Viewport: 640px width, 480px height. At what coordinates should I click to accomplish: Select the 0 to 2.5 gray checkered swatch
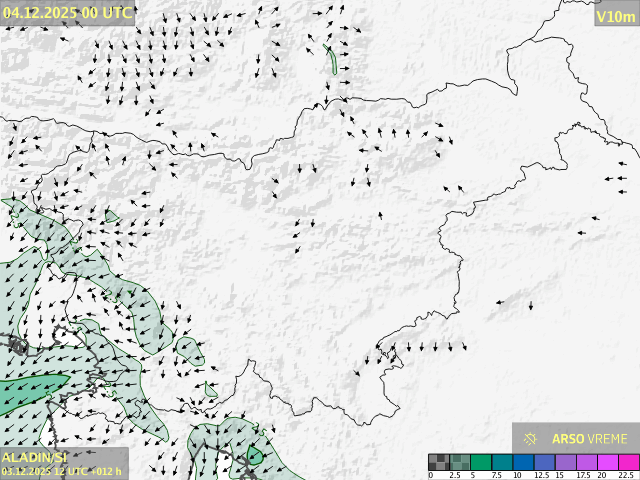(x=440, y=462)
